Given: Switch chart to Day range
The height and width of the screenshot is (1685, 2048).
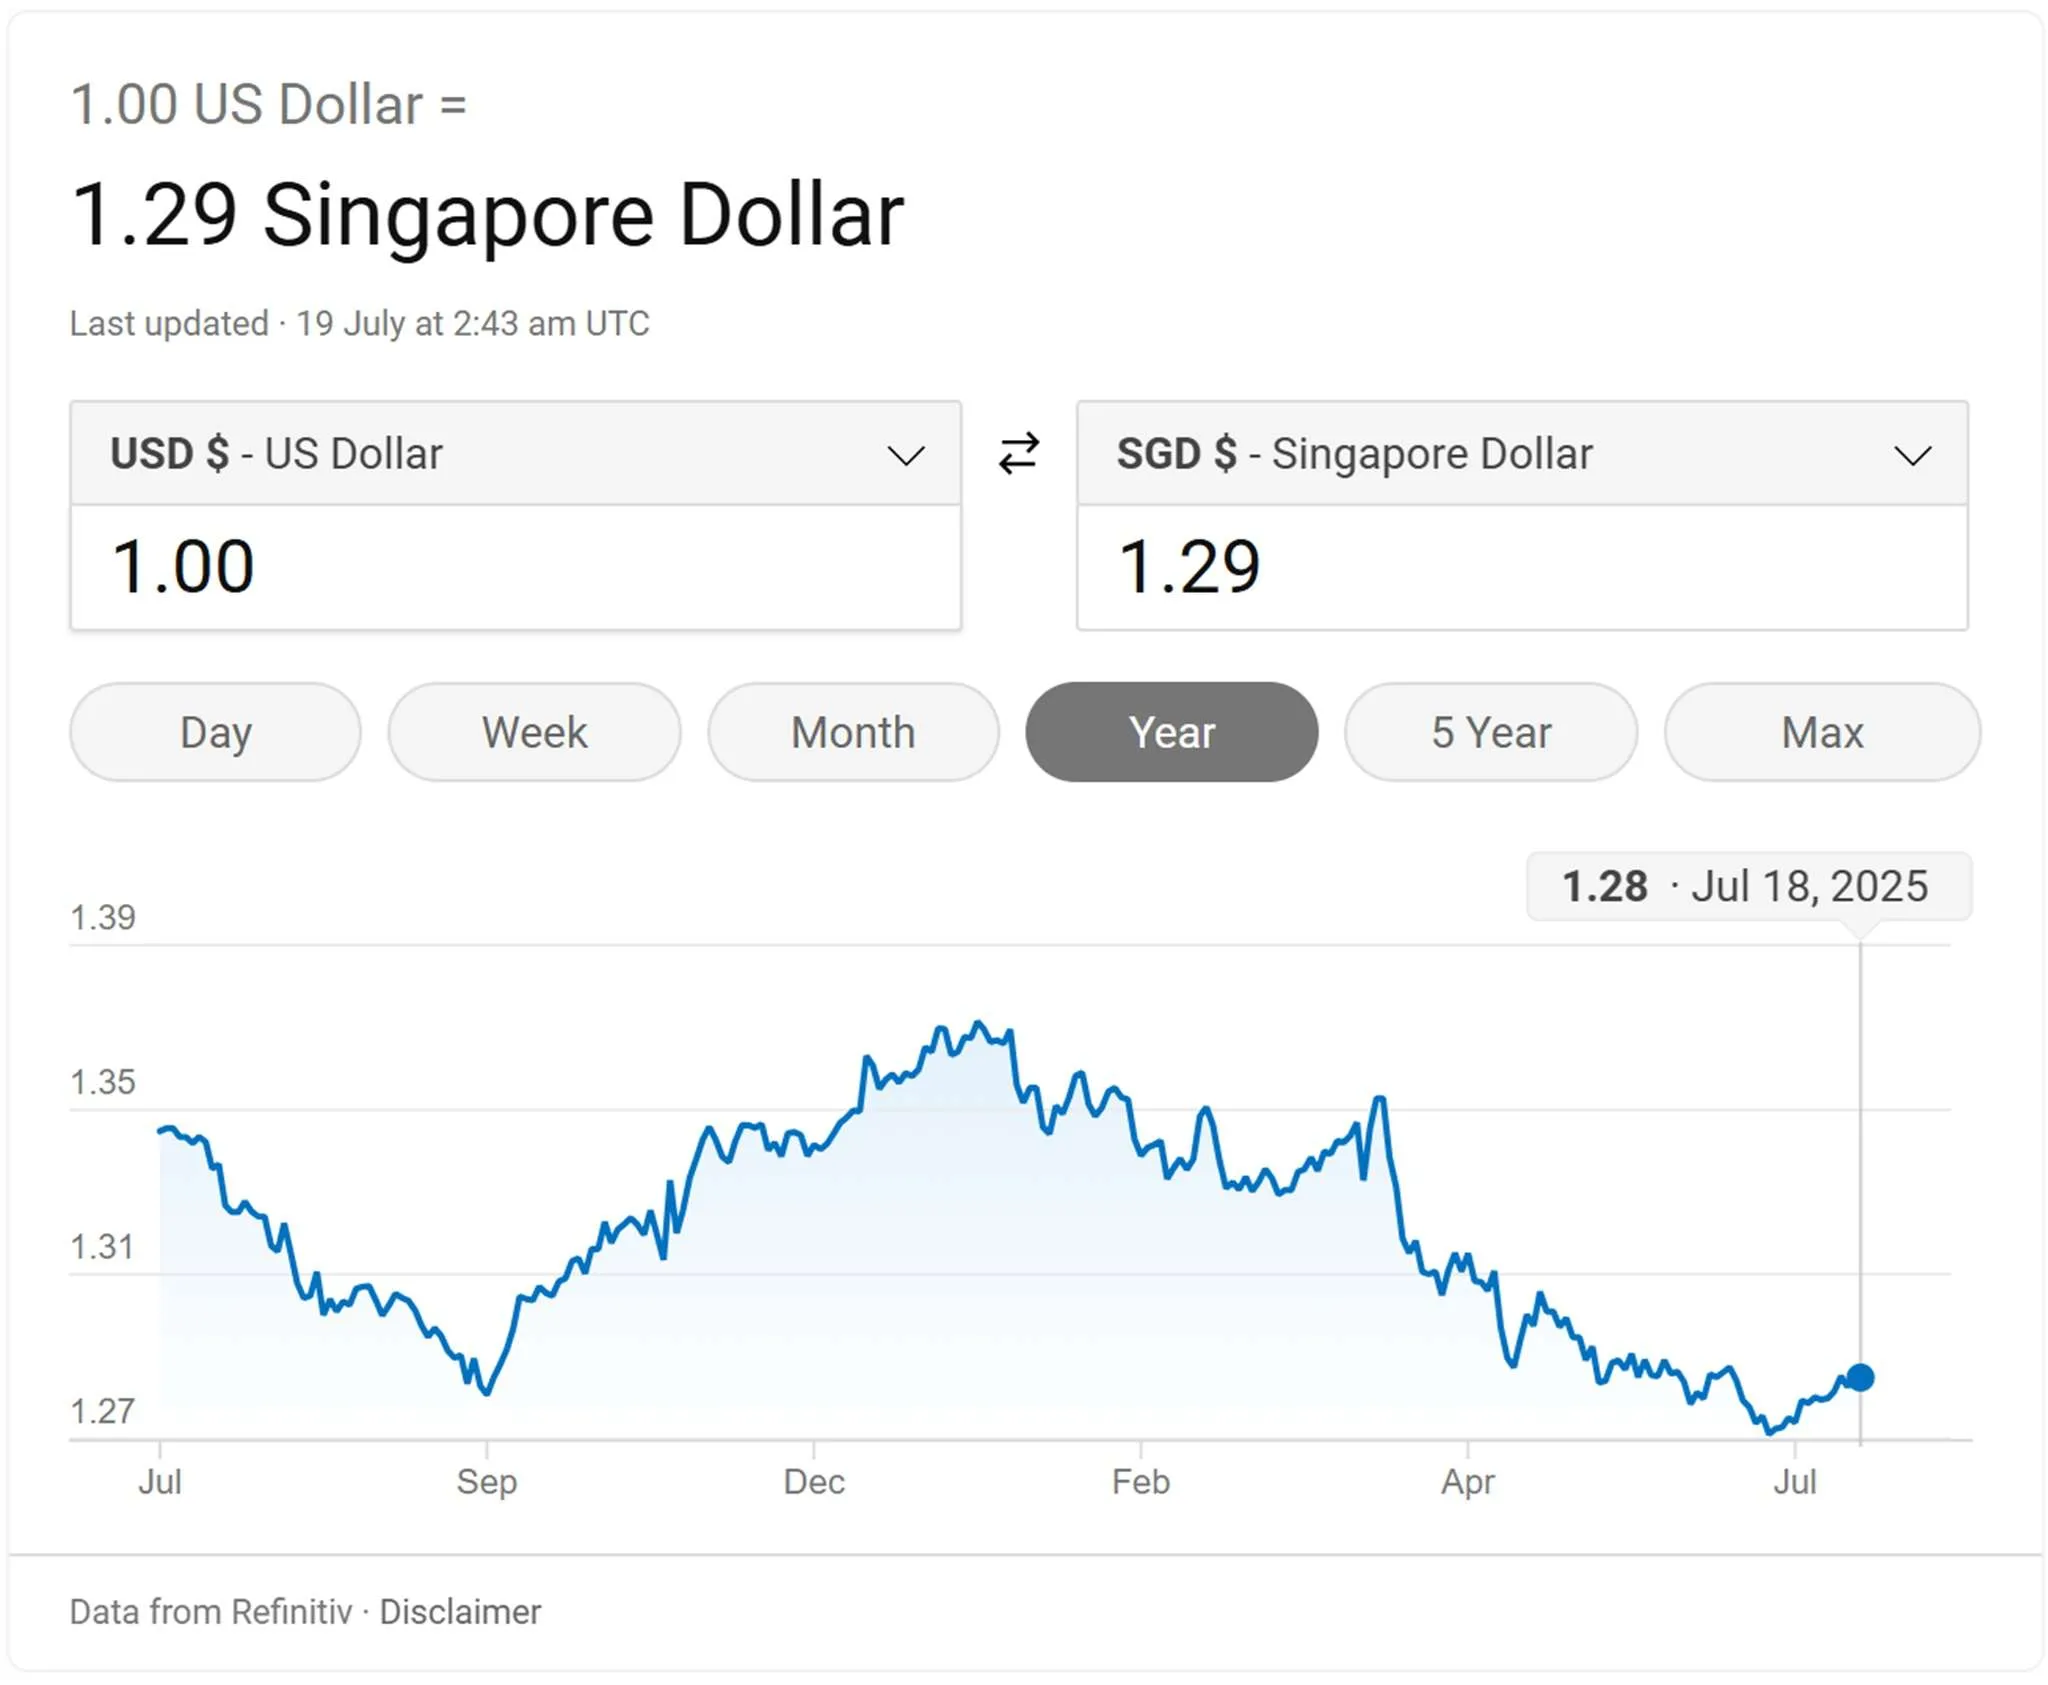Looking at the screenshot, I should click(x=215, y=732).
